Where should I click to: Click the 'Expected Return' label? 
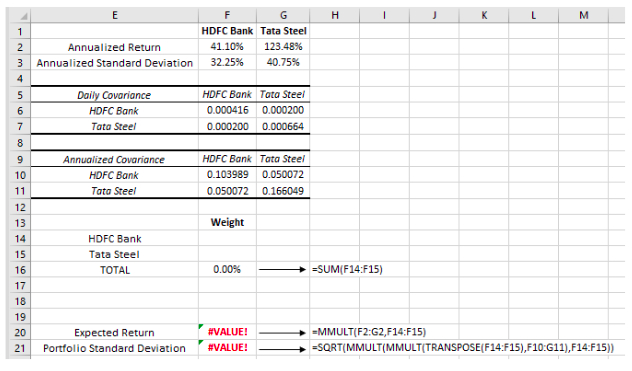click(114, 333)
